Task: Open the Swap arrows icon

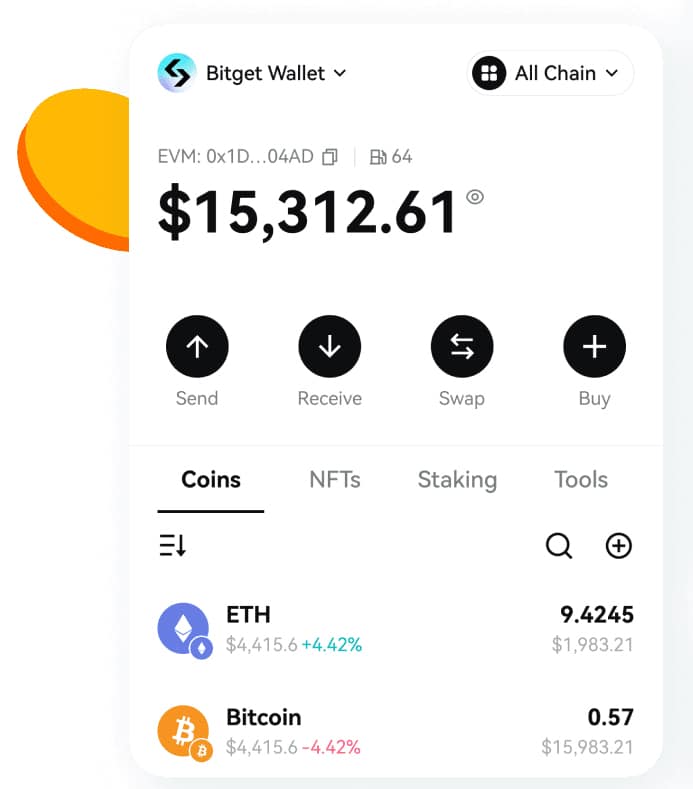Action: coord(462,347)
